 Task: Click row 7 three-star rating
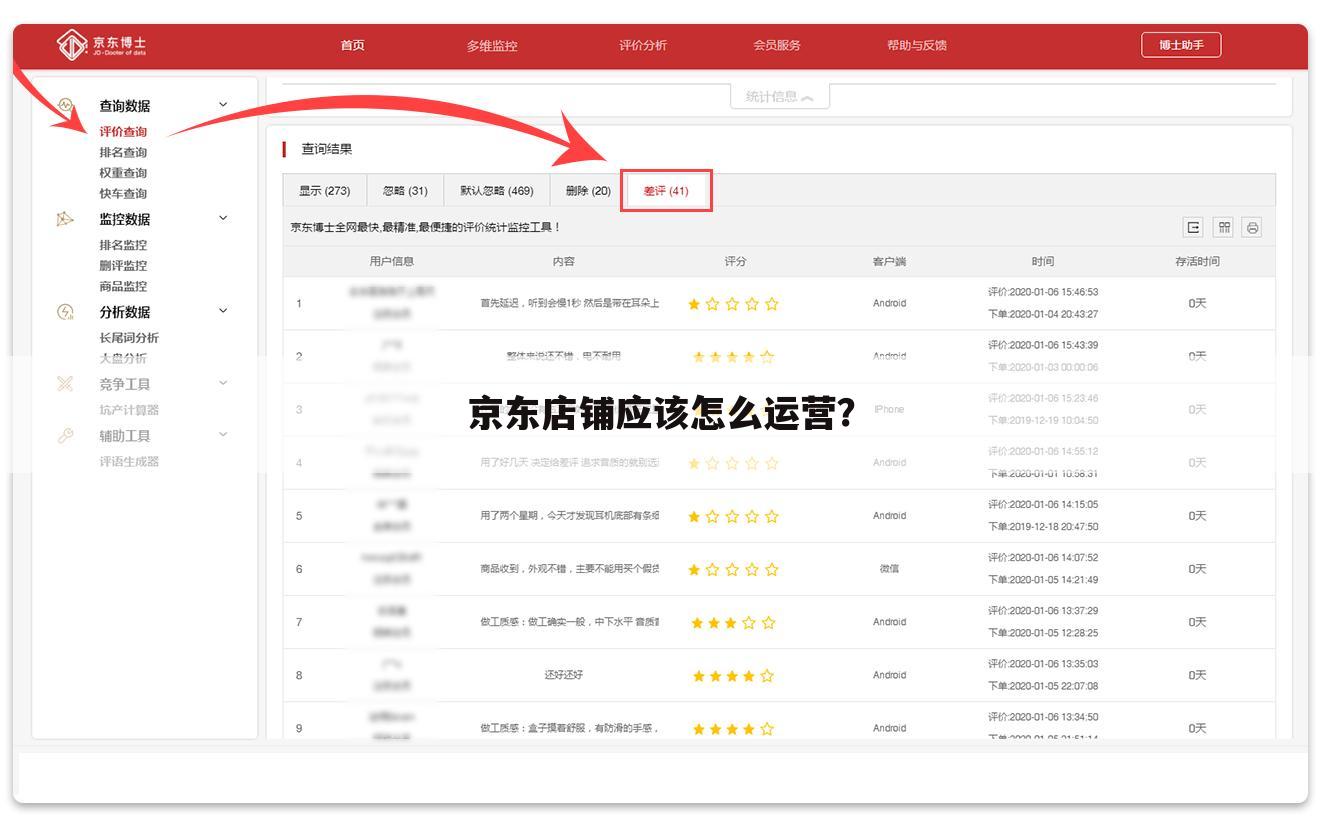(733, 623)
